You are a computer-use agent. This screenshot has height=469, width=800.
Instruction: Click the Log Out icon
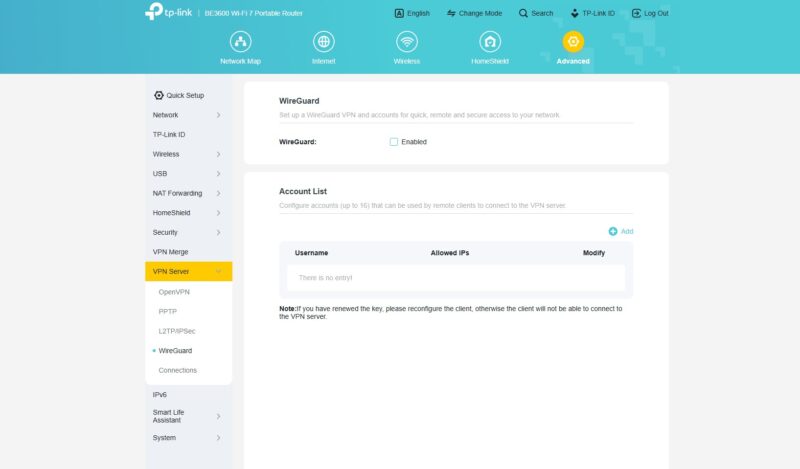coord(636,13)
